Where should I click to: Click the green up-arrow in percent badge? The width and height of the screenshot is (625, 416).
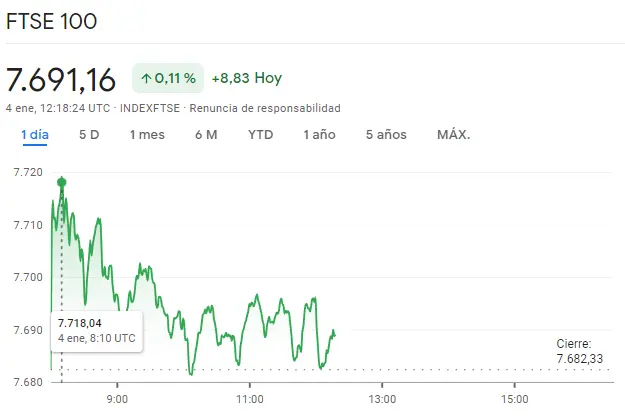pos(146,78)
